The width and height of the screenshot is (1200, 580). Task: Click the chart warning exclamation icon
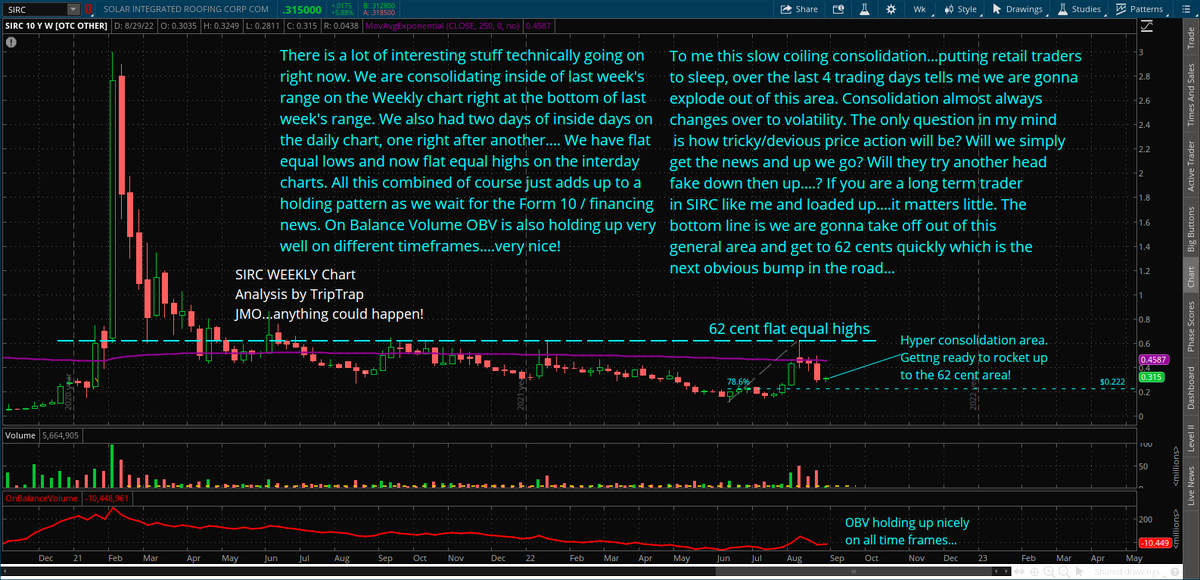[x=10, y=42]
